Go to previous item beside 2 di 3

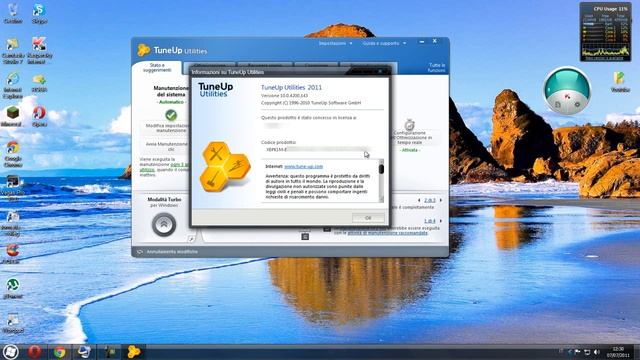click(419, 200)
